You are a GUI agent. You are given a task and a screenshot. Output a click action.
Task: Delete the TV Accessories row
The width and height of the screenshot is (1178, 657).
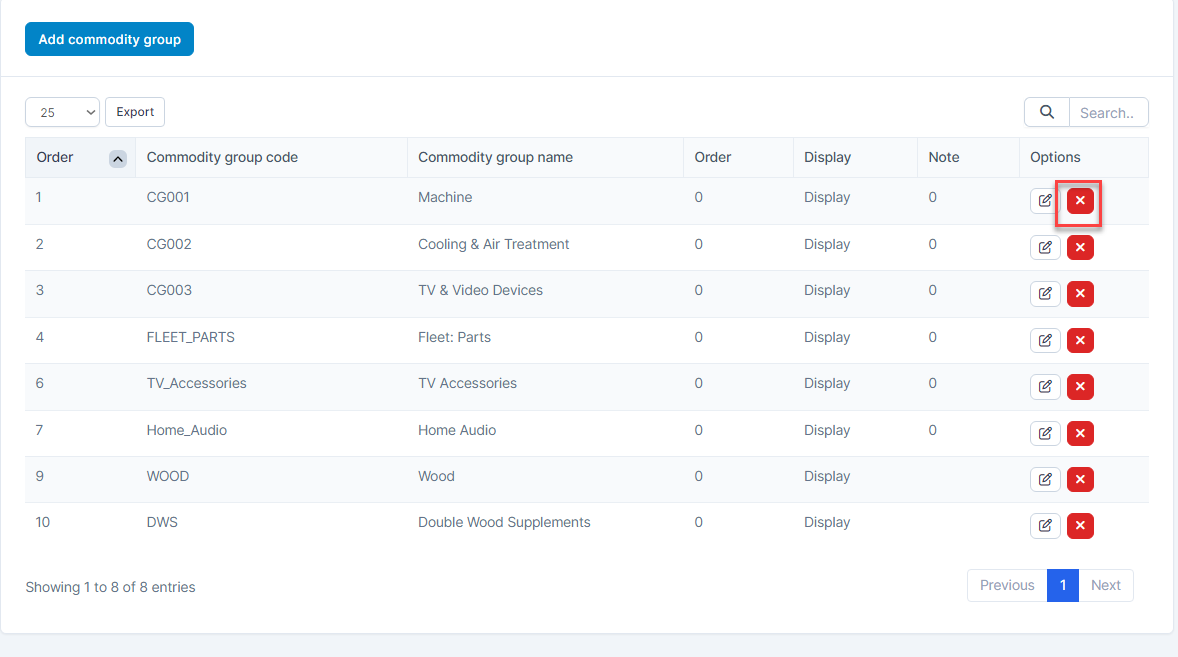coord(1080,387)
